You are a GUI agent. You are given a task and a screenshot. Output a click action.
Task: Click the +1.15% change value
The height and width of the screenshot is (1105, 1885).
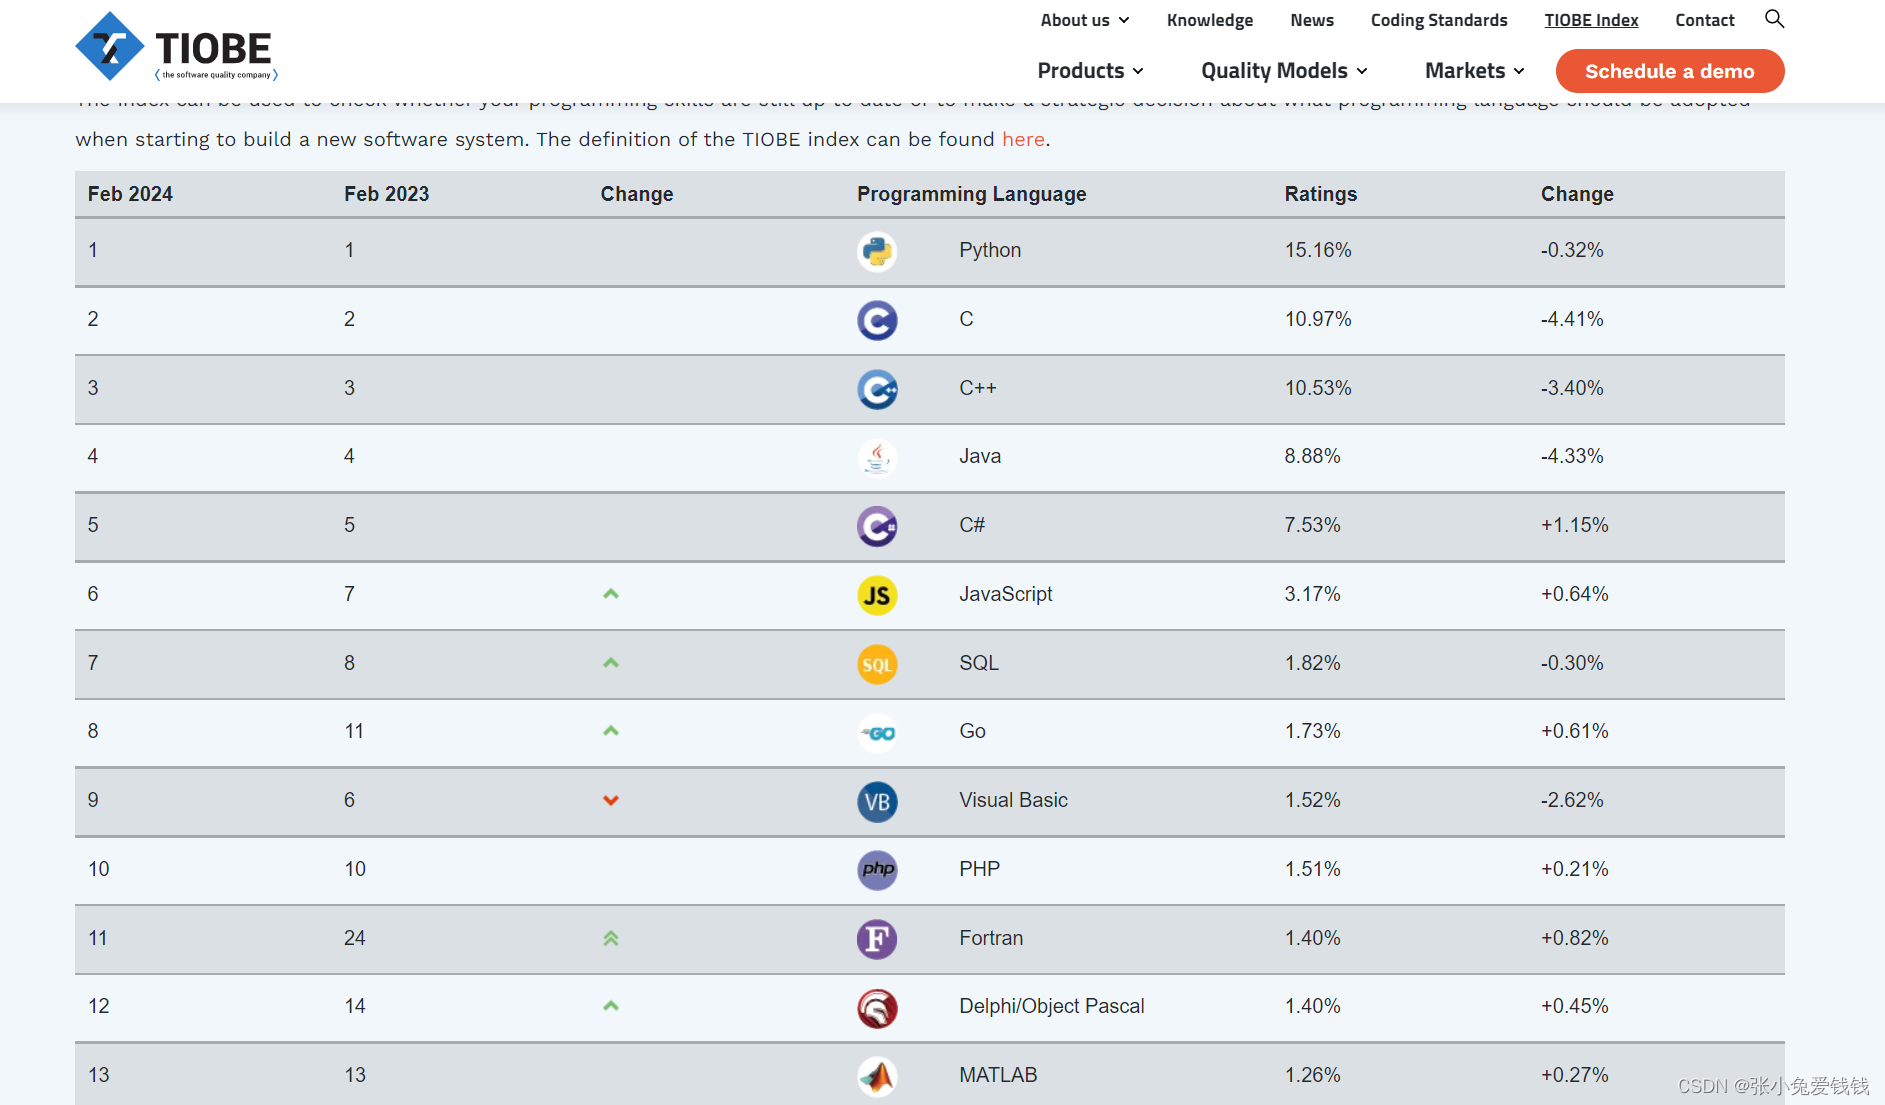click(1575, 525)
